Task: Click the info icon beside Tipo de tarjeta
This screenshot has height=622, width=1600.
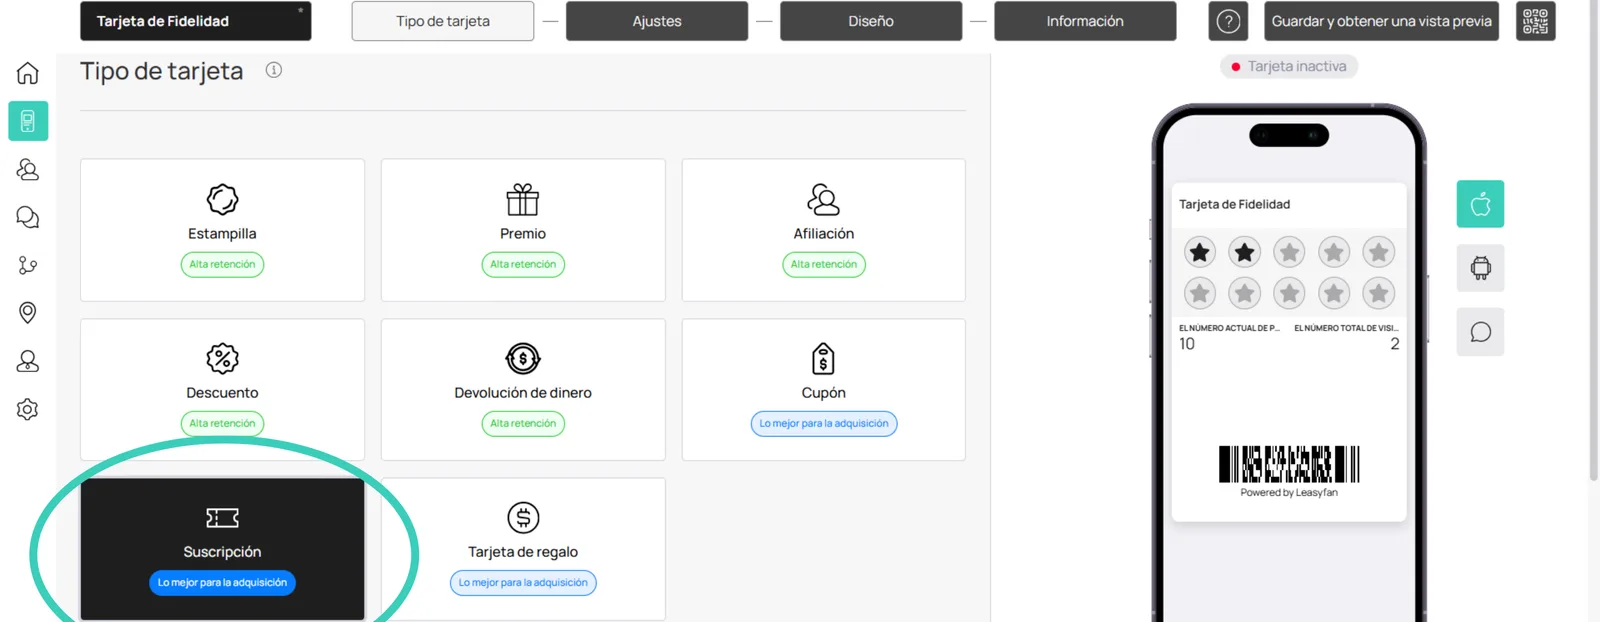Action: pyautogui.click(x=273, y=70)
